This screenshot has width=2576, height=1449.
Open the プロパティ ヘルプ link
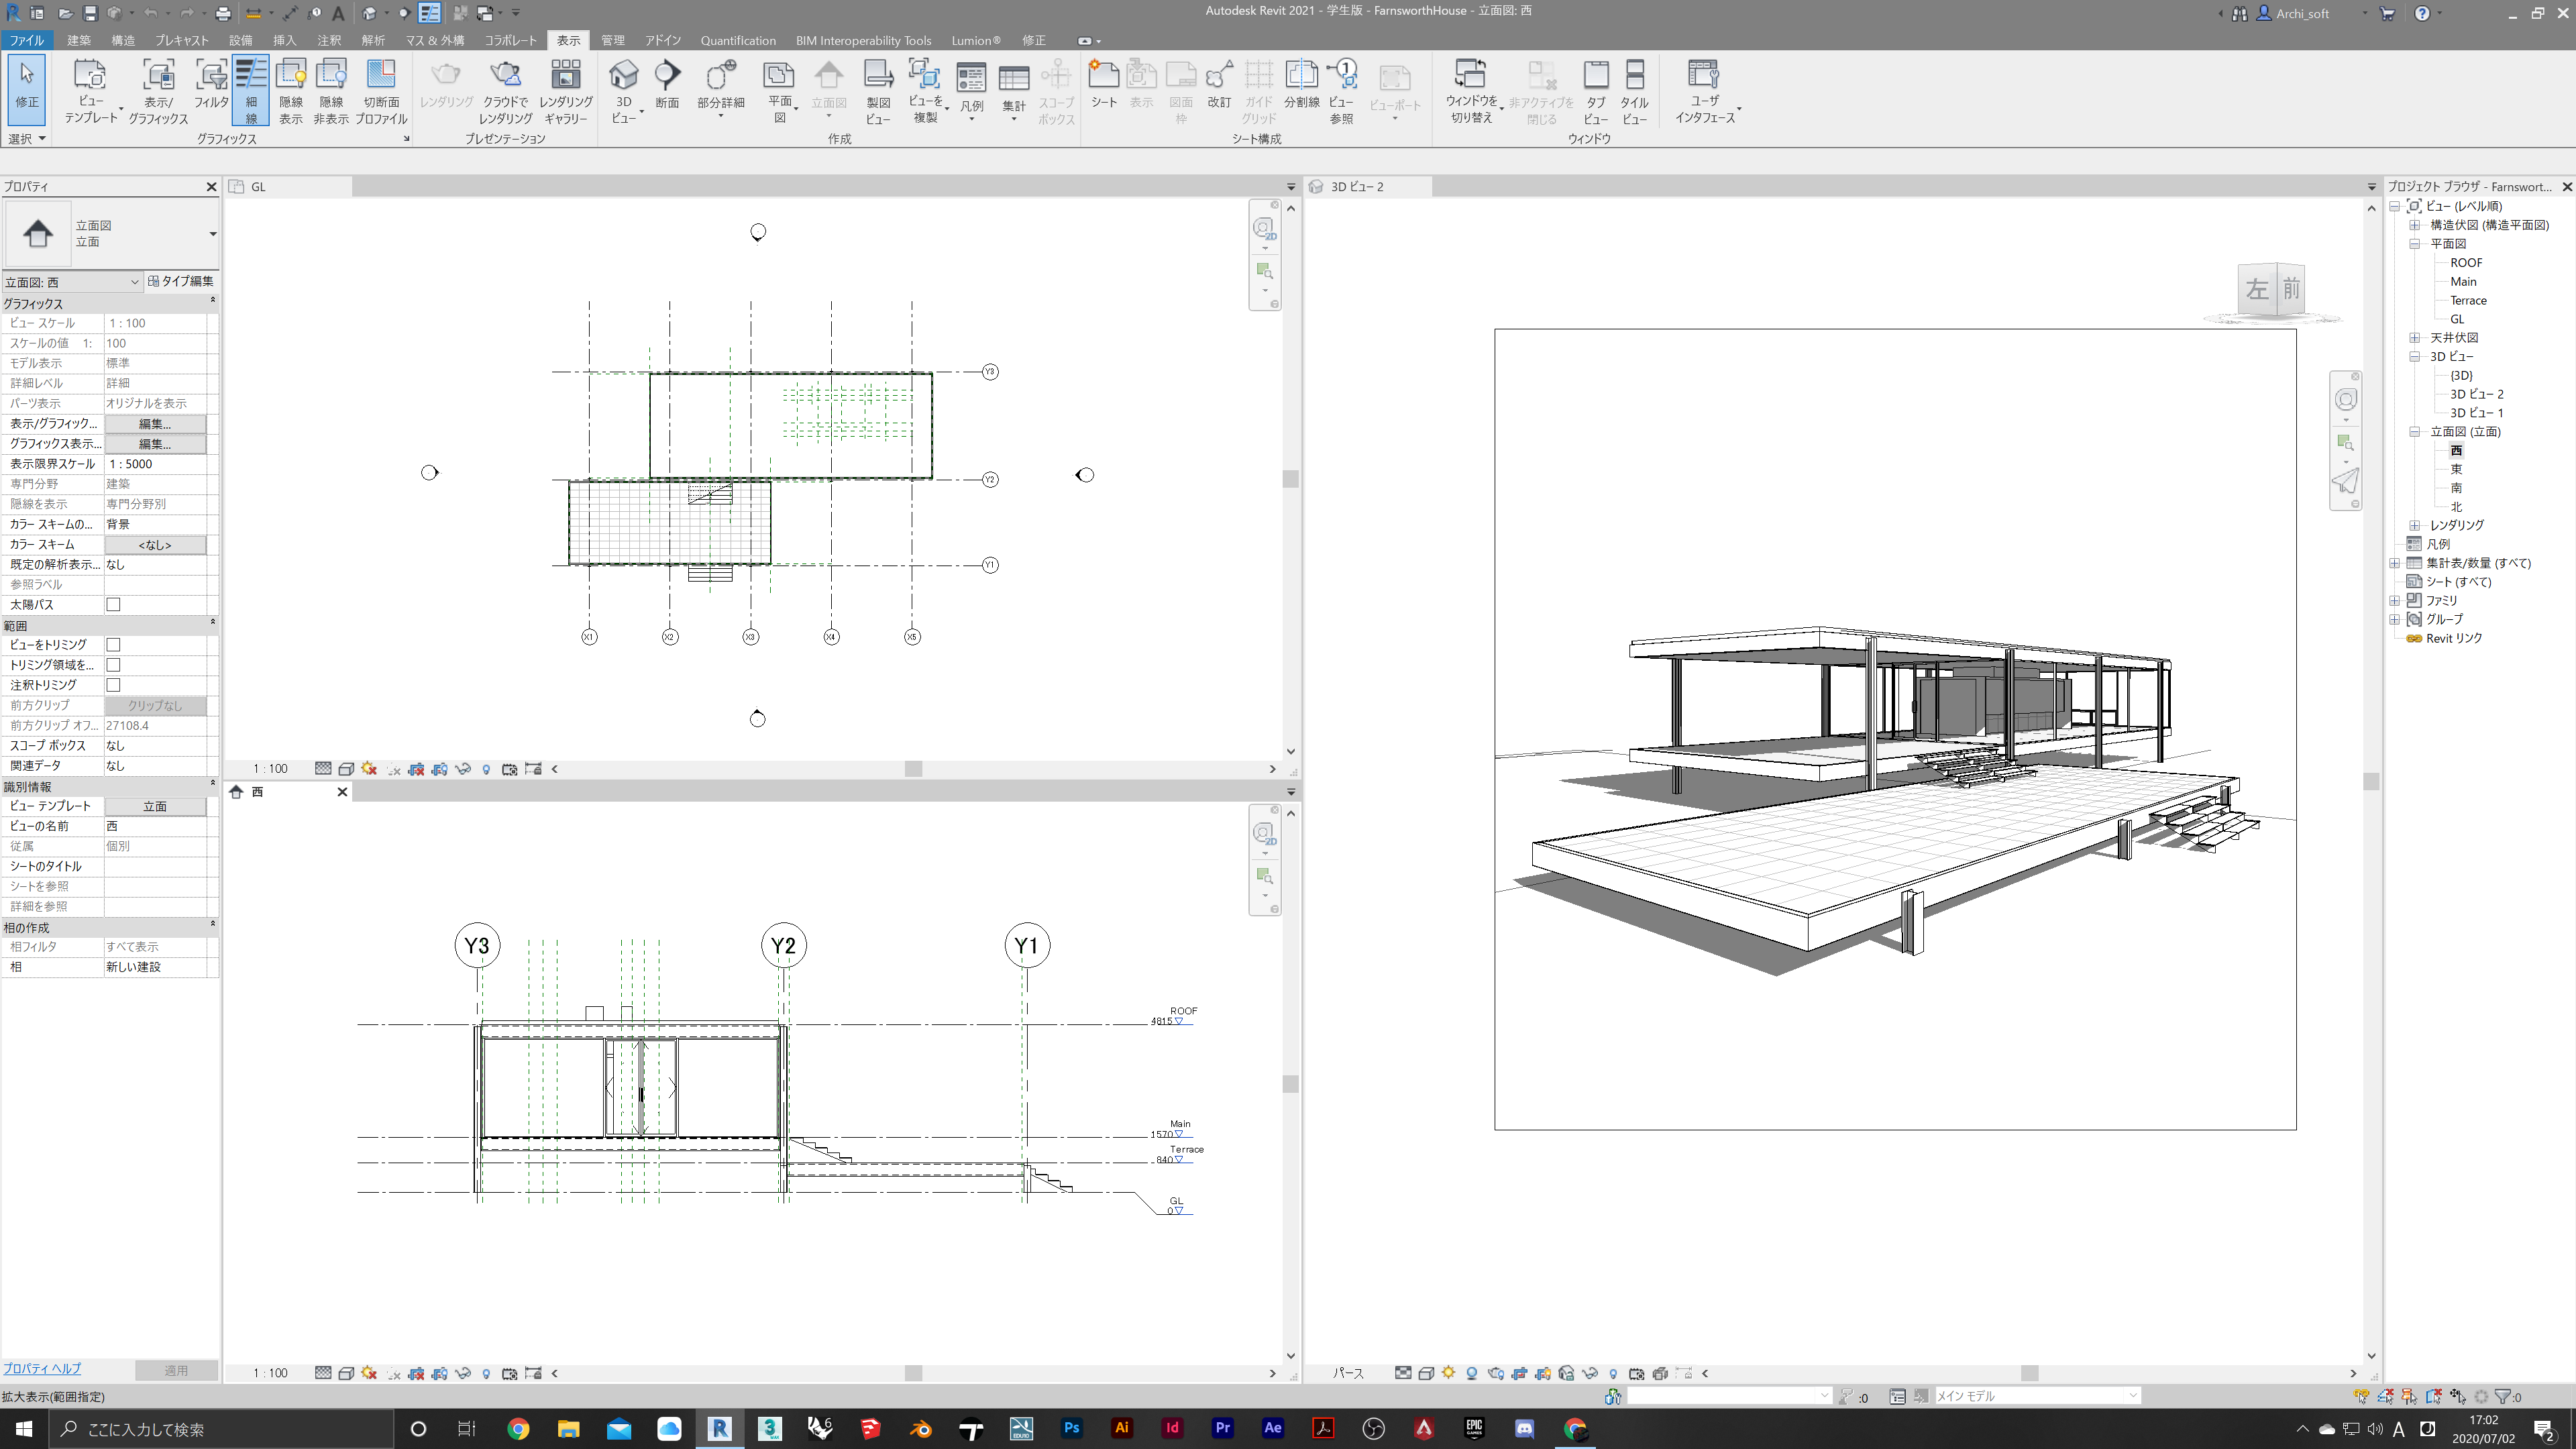pyautogui.click(x=42, y=1368)
